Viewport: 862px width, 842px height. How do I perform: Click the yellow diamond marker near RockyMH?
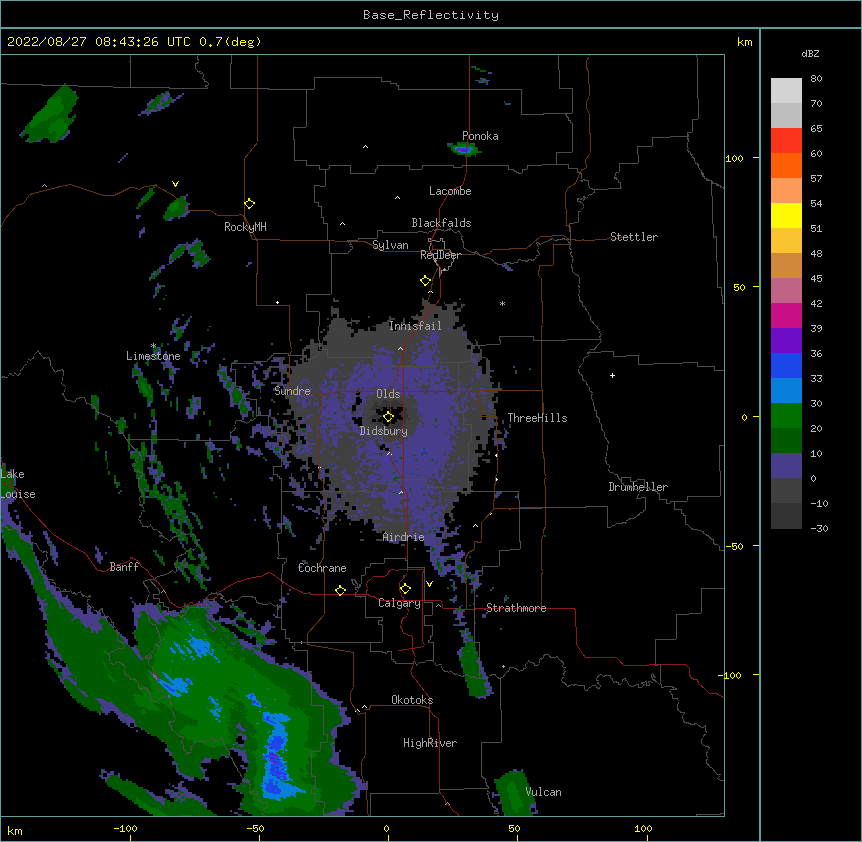pos(249,204)
